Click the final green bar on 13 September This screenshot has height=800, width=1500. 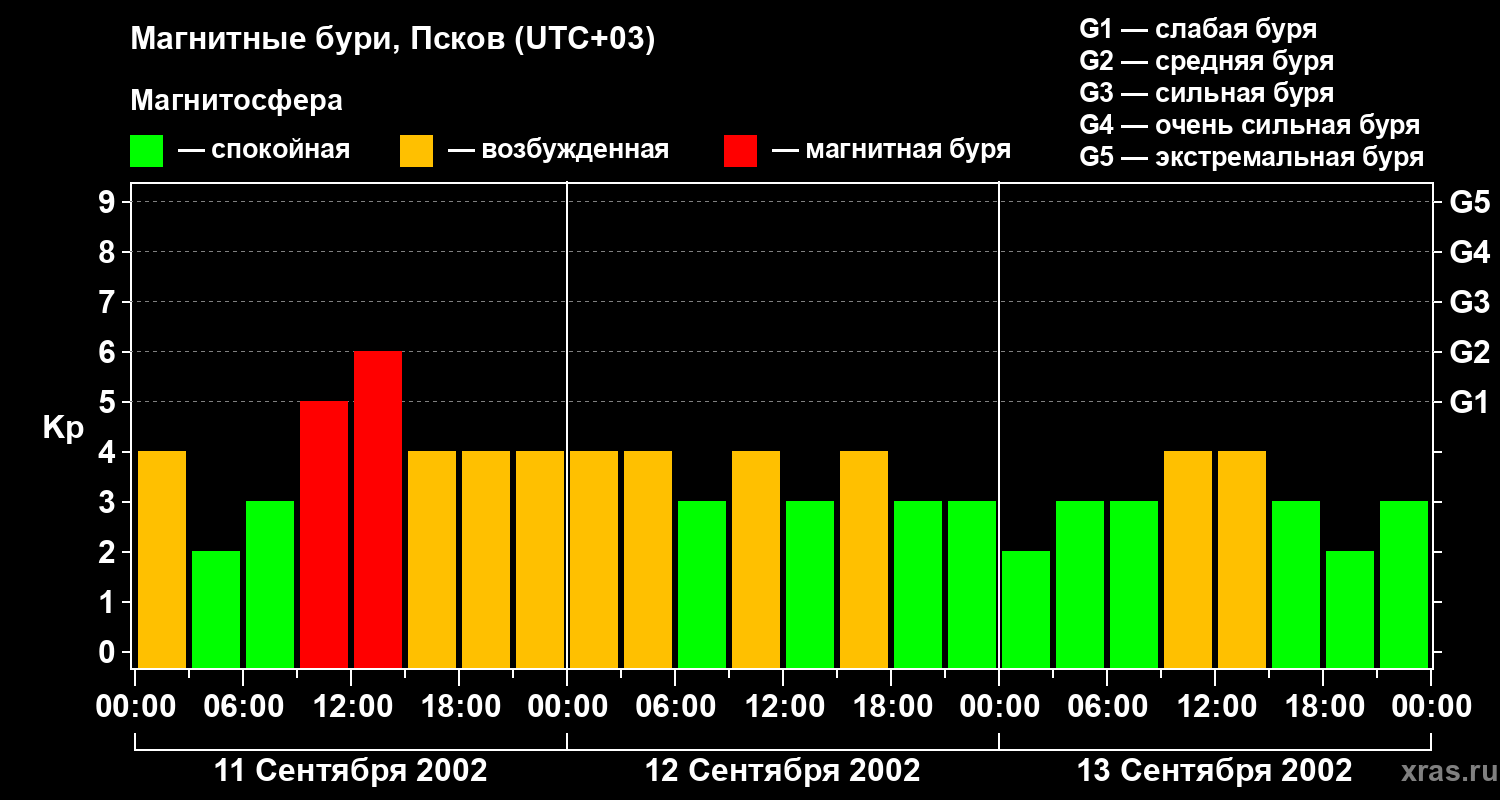tap(1404, 584)
